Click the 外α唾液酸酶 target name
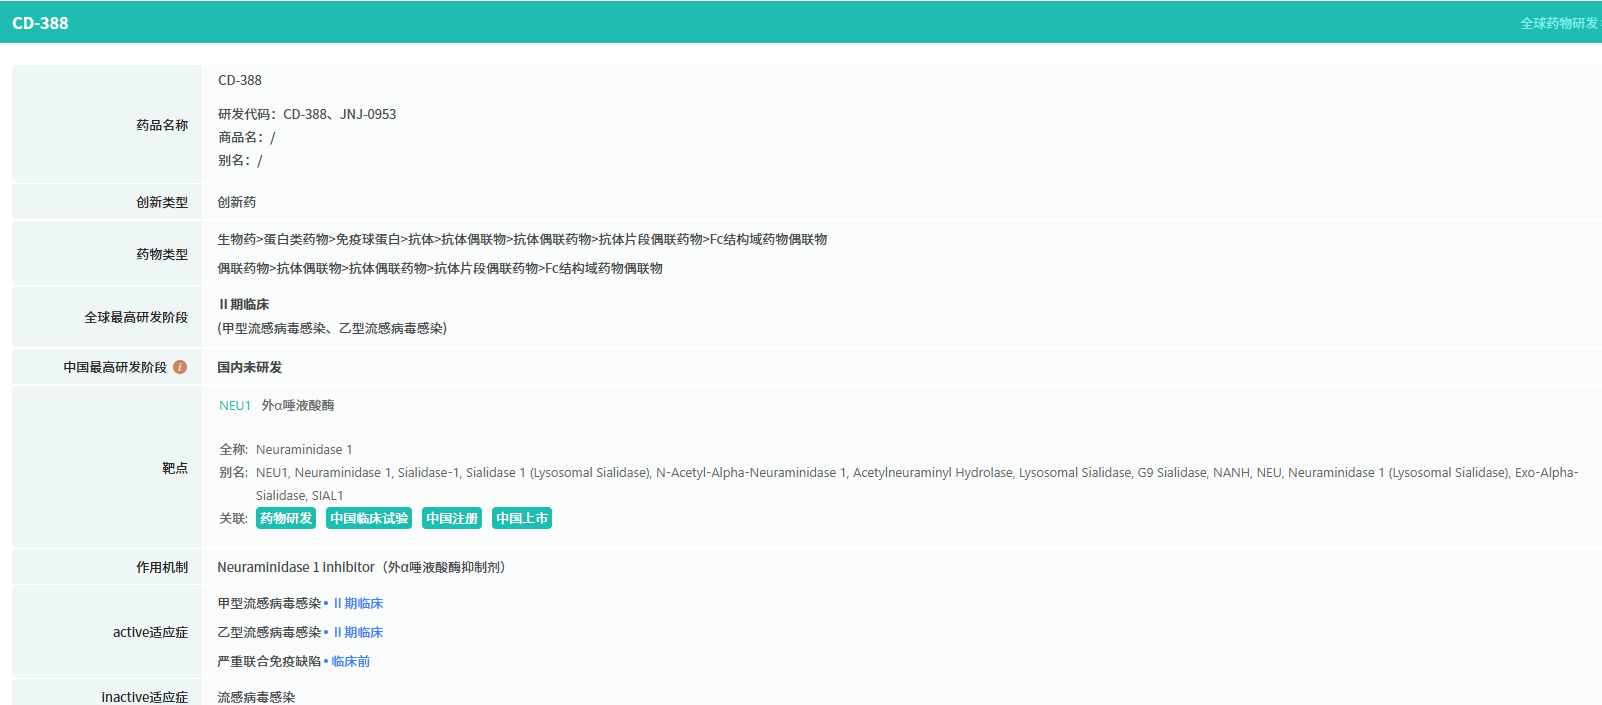The image size is (1602, 705). coord(298,405)
